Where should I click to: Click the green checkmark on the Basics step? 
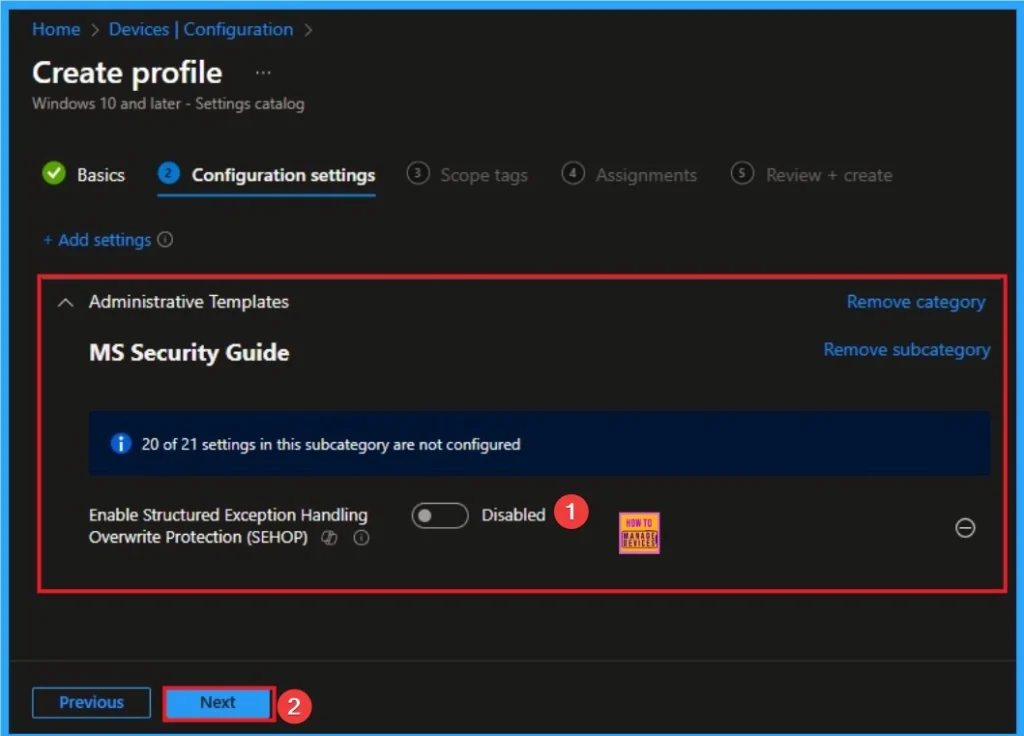[x=54, y=174]
